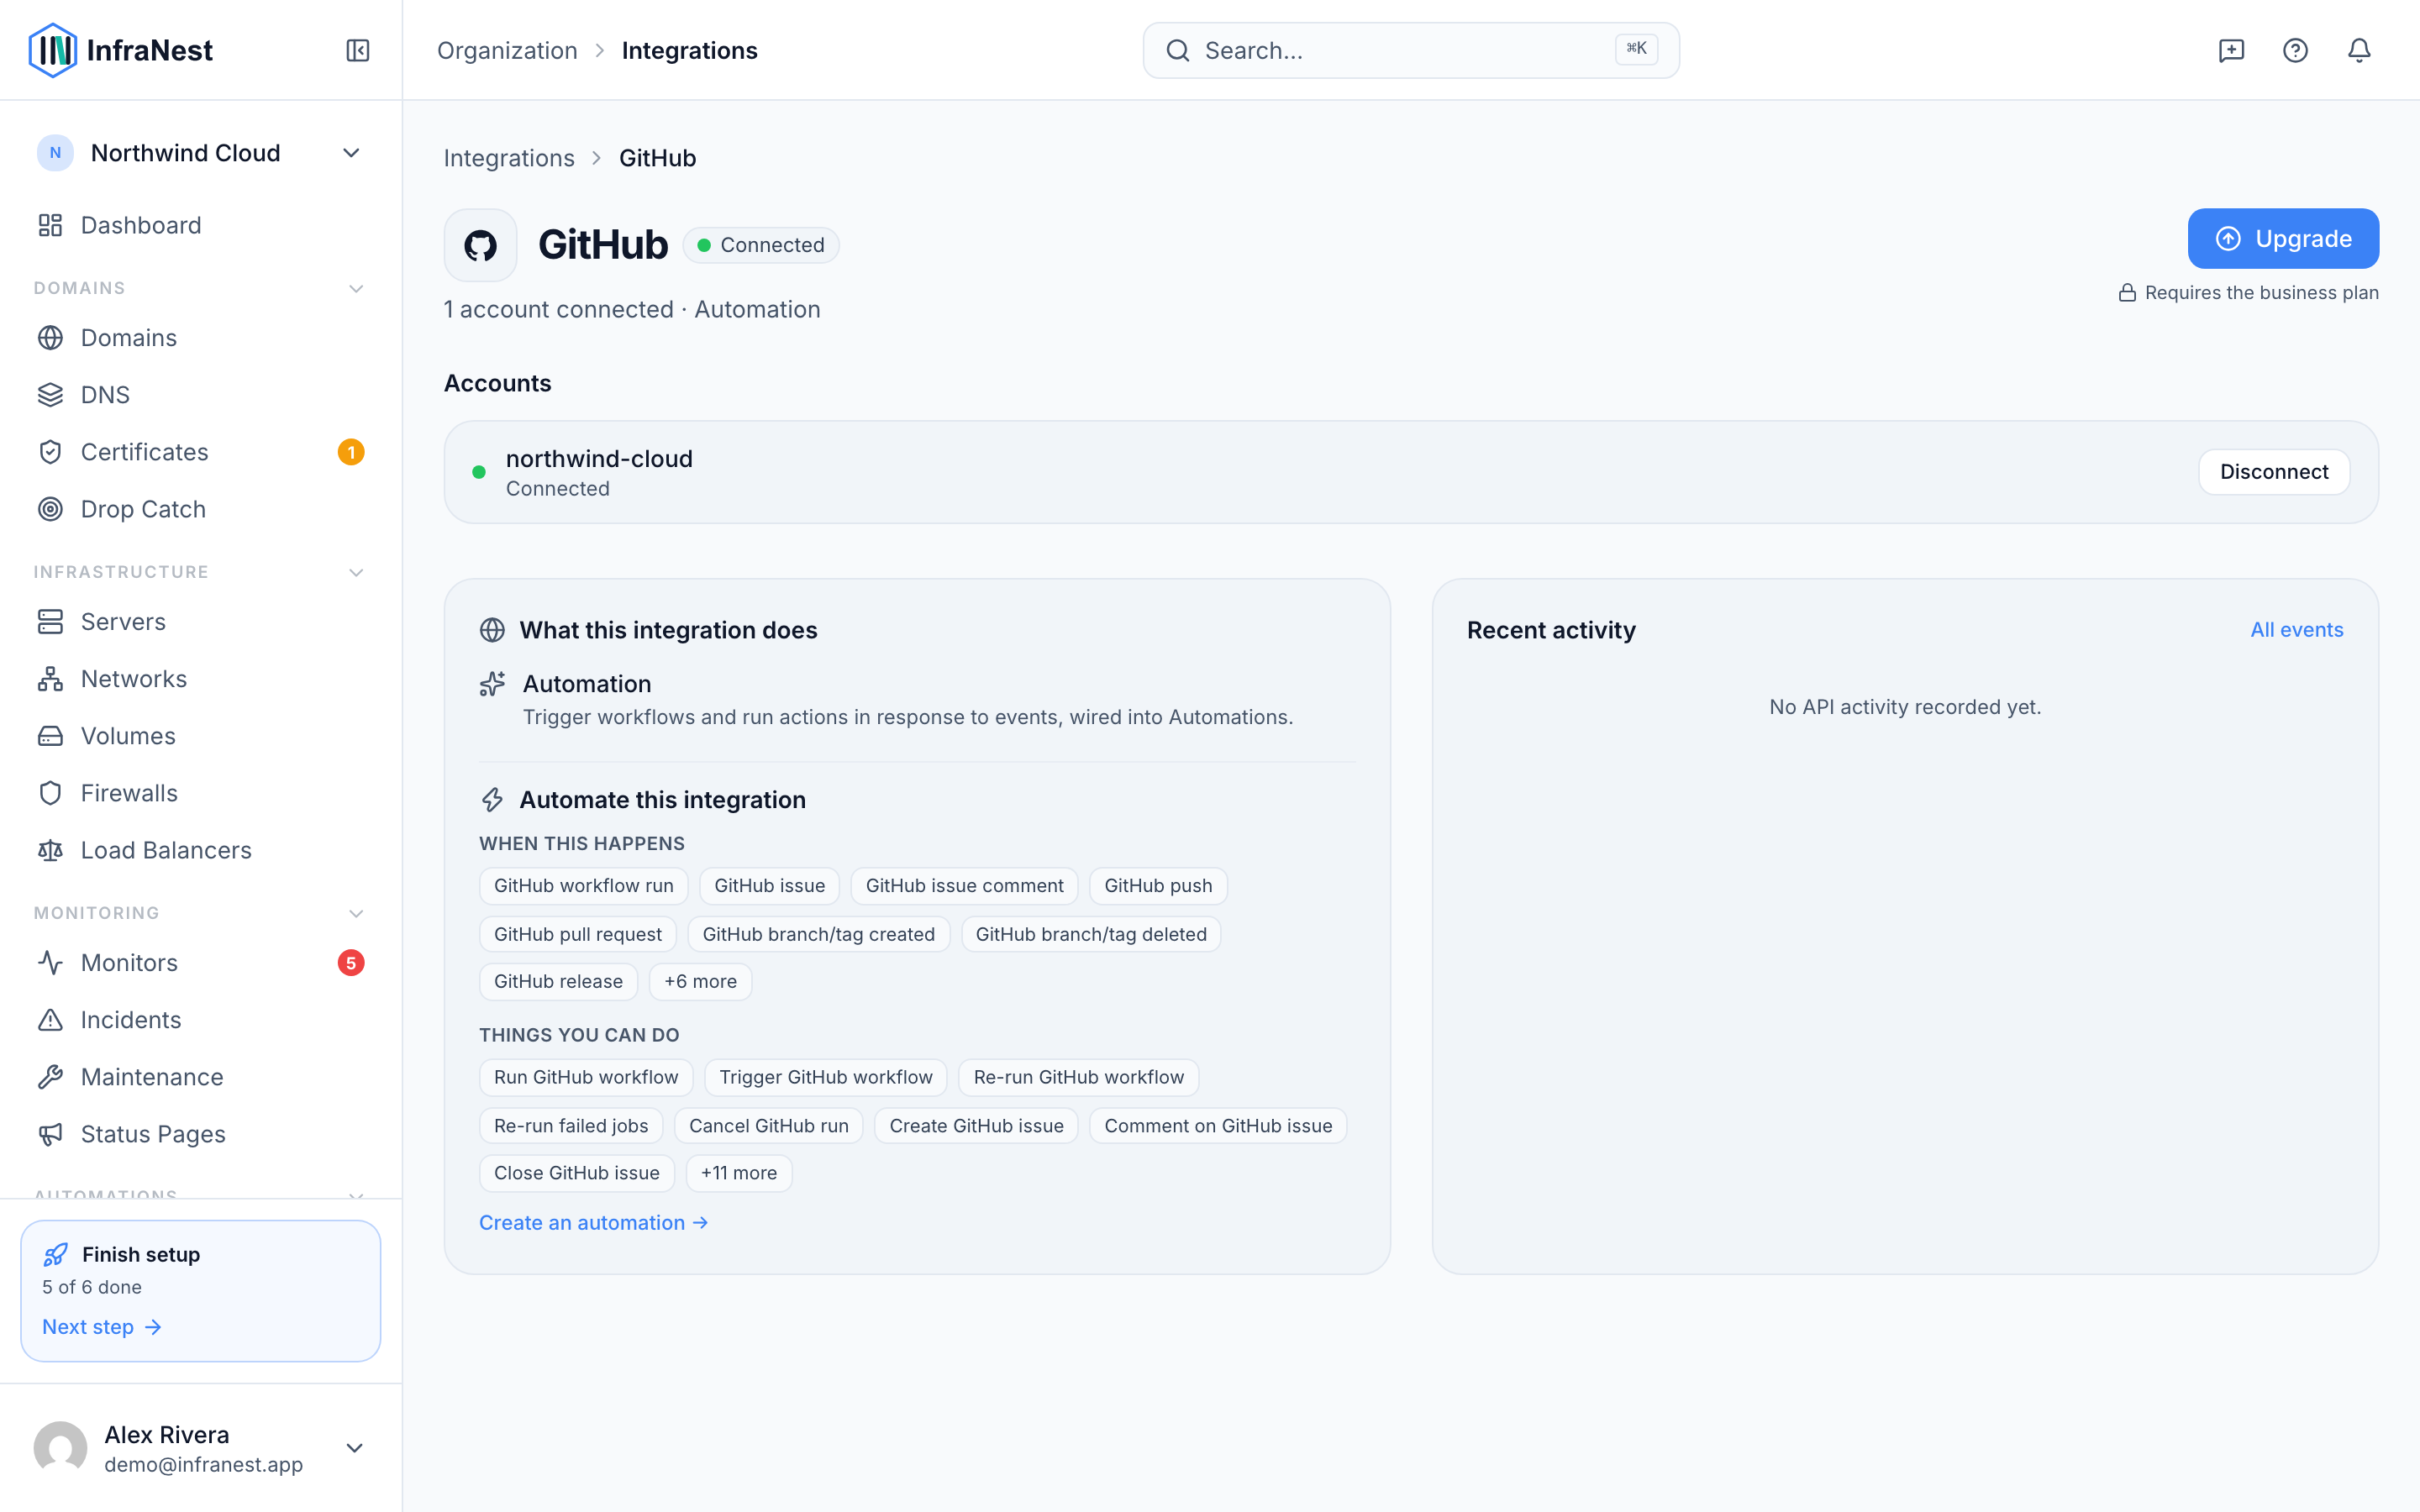
Task: Click the Load Balancers scale icon
Action: tap(50, 850)
